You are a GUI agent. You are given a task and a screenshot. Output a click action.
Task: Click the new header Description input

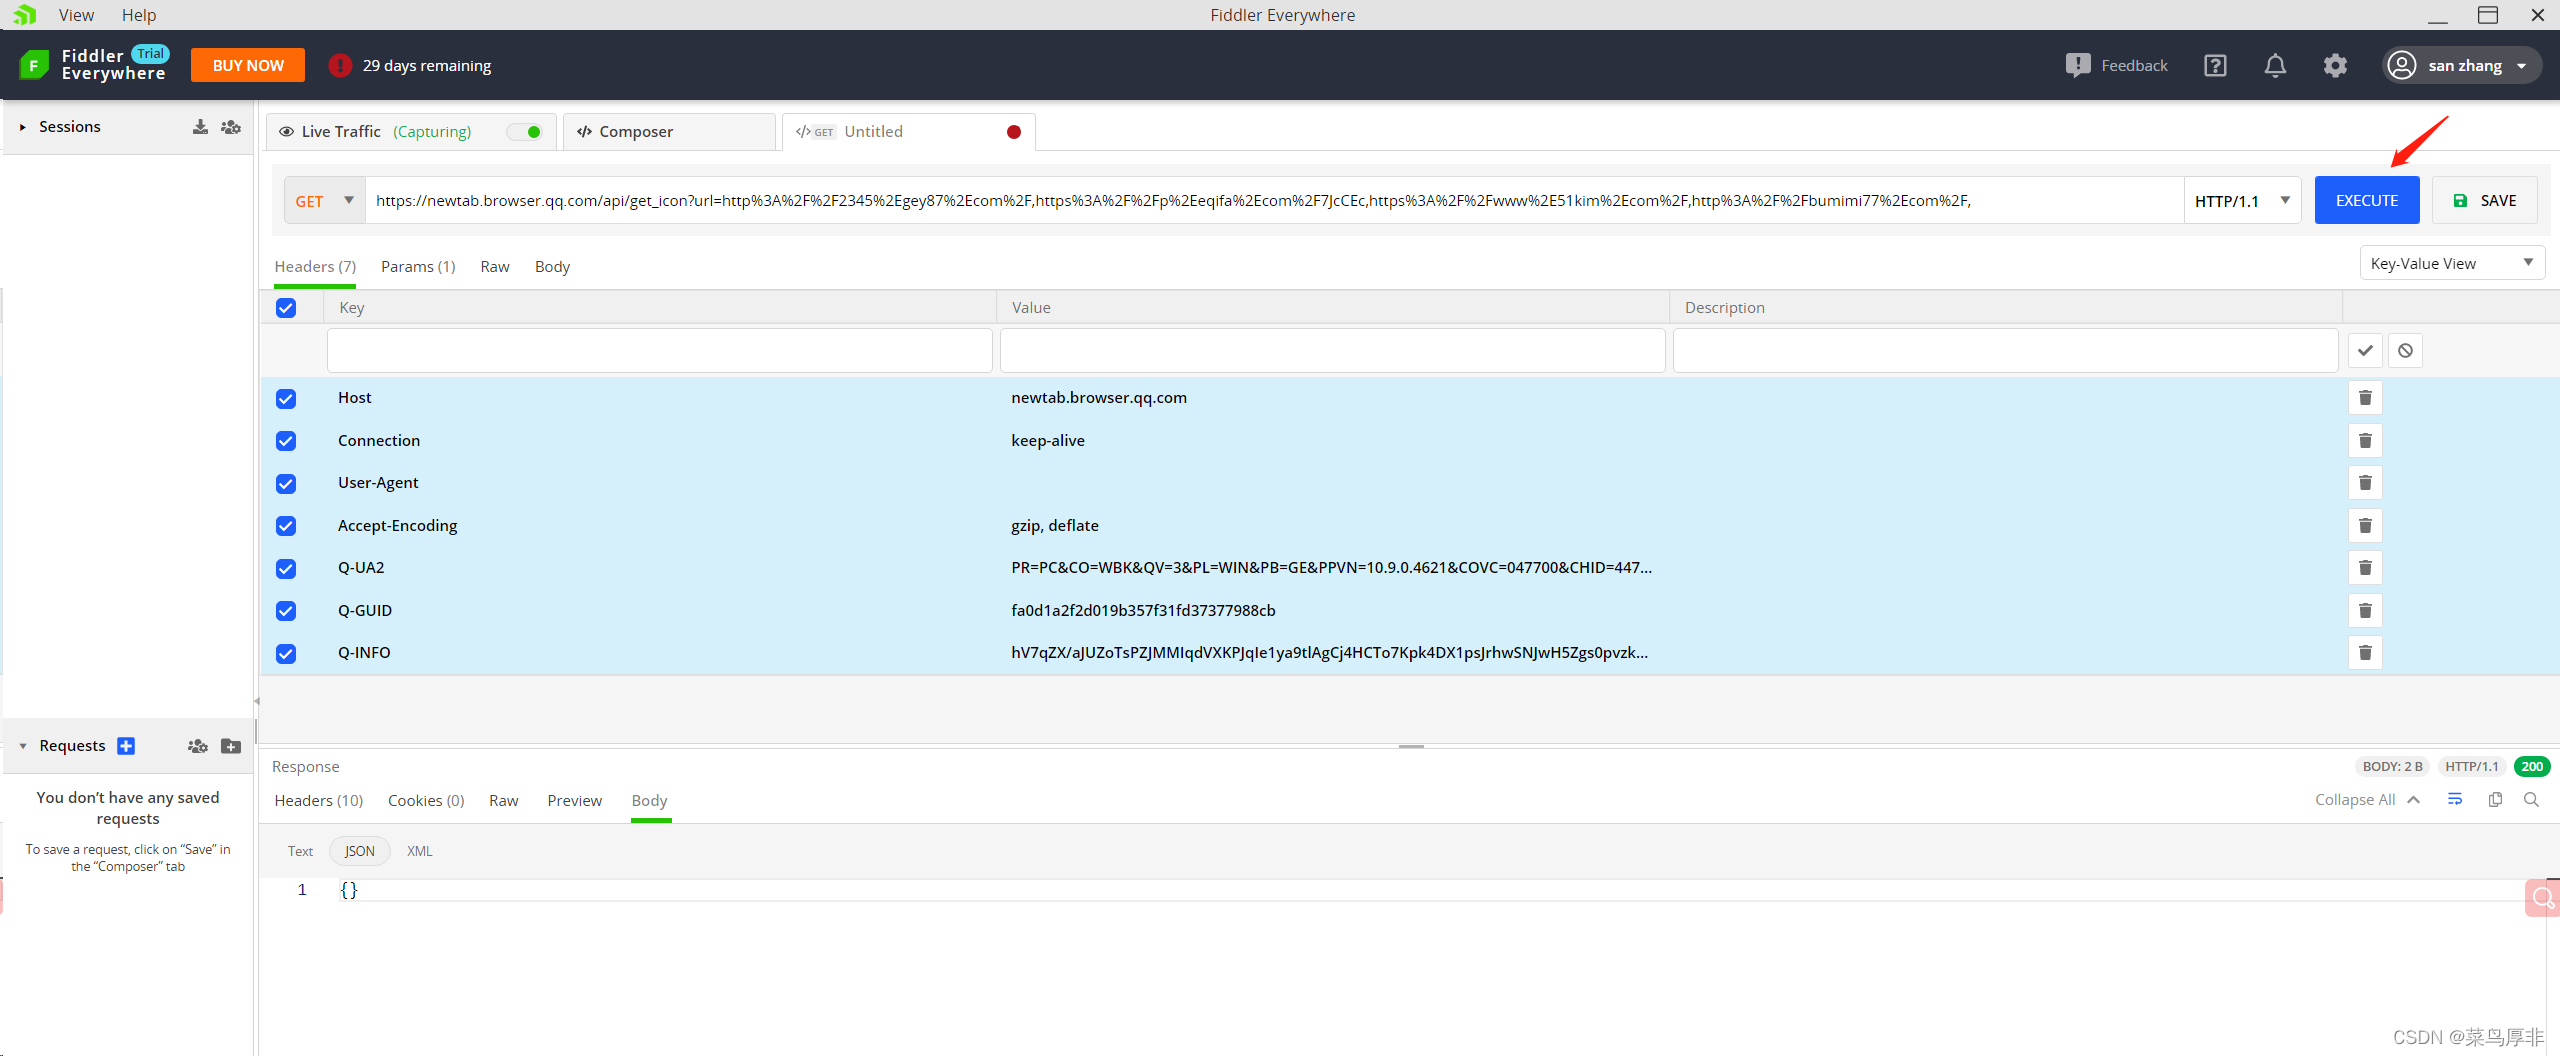(x=2006, y=351)
